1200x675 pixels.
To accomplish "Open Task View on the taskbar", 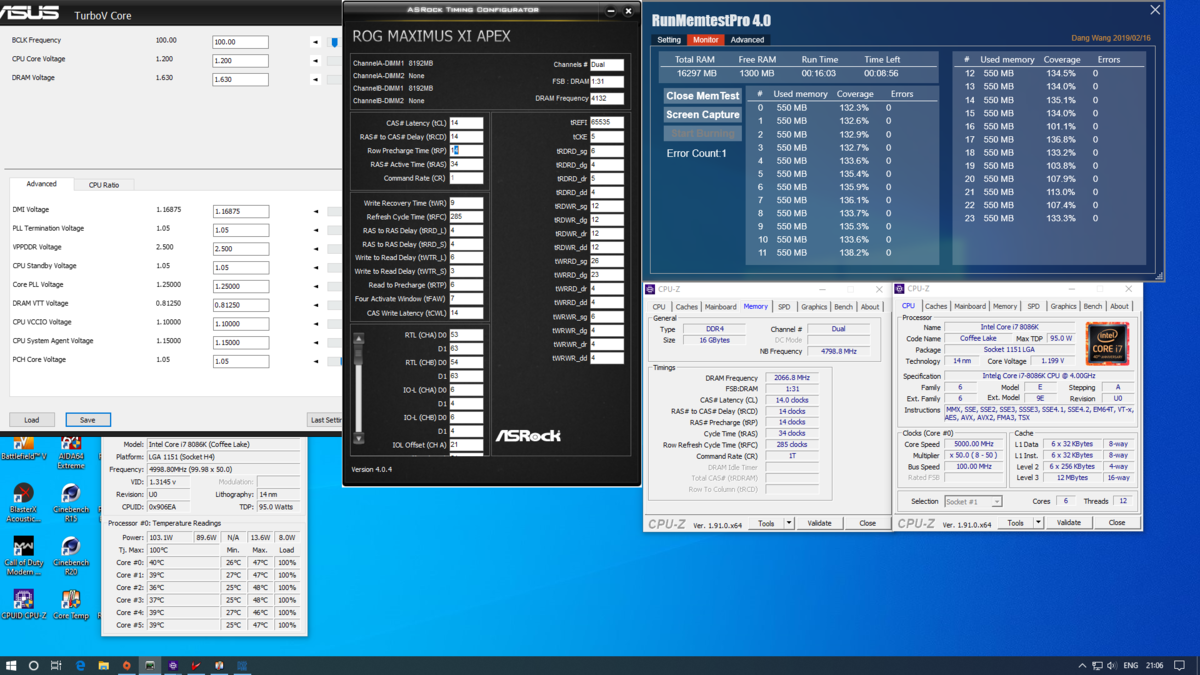I will (56, 665).
